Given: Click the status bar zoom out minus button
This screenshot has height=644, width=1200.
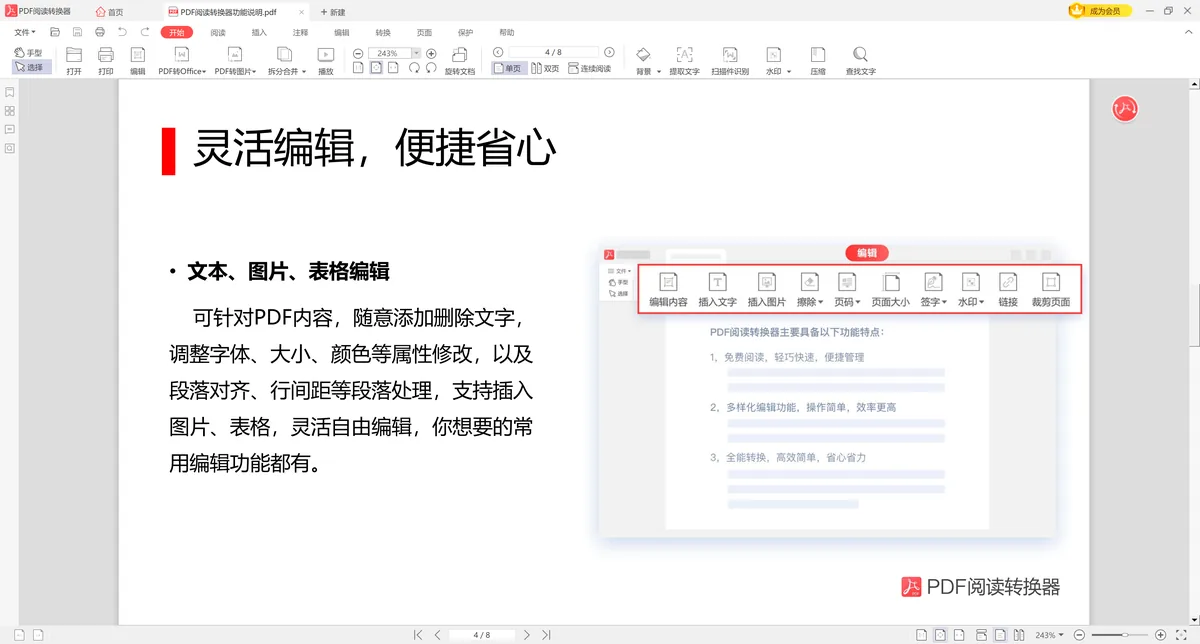Looking at the screenshot, I should (1081, 635).
